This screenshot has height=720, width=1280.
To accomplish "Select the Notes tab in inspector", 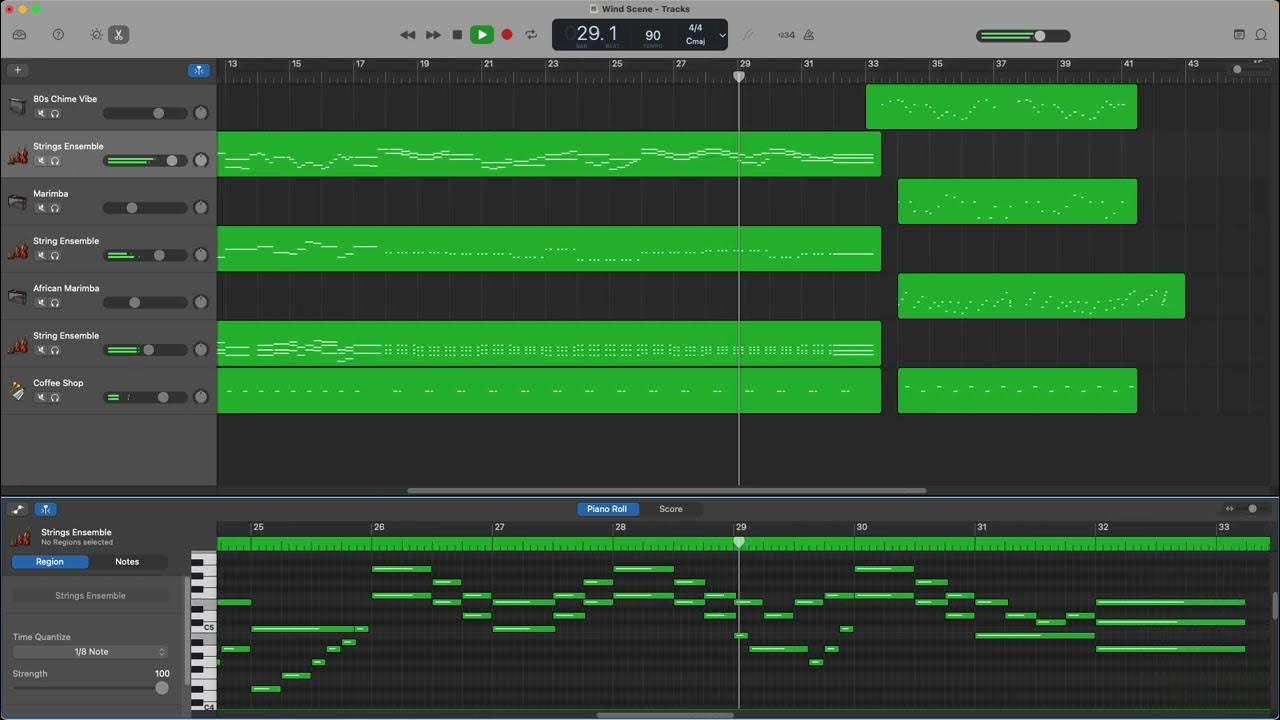I will coord(127,562).
